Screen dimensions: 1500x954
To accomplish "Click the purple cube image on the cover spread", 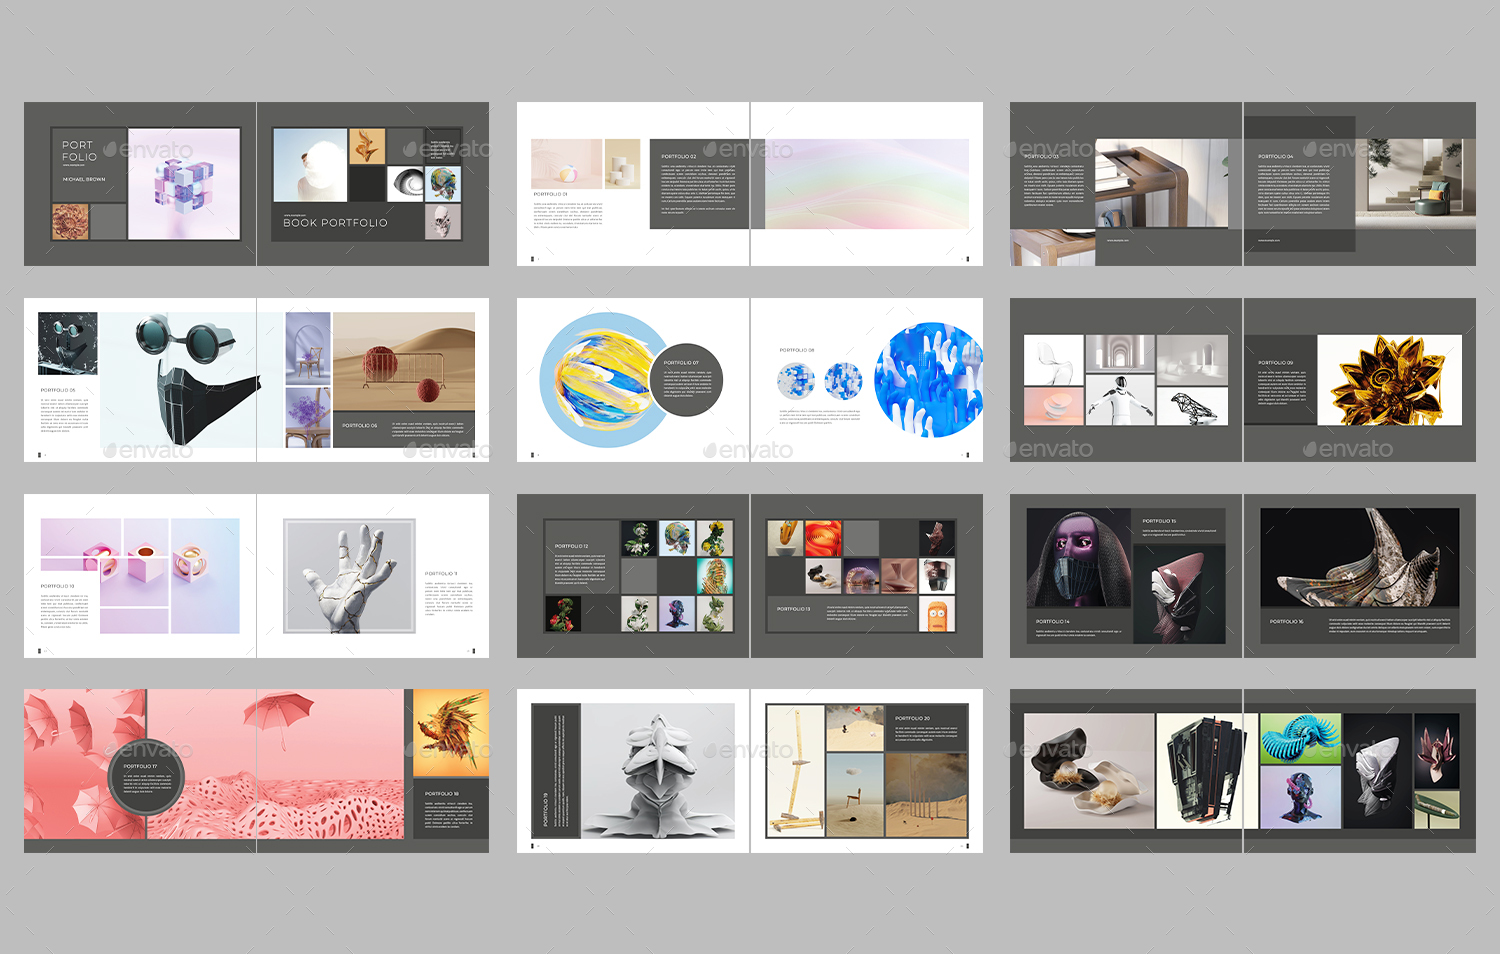I will click(x=184, y=184).
